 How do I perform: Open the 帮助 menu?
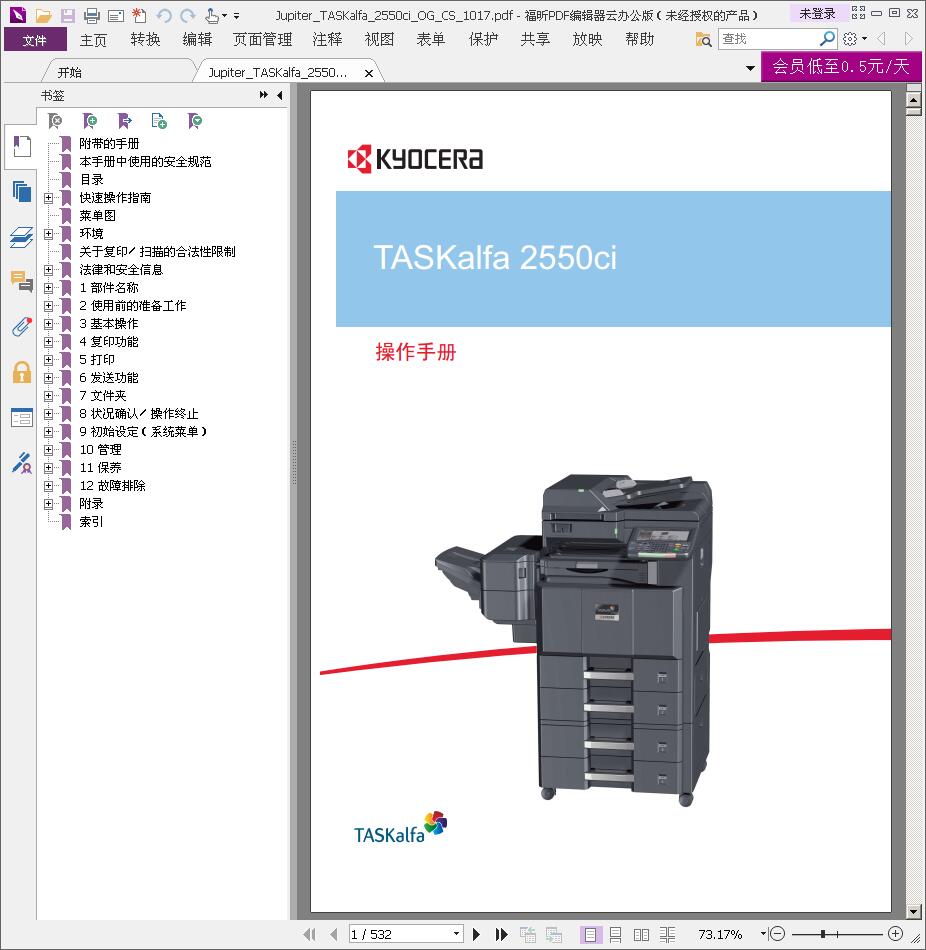[x=640, y=40]
